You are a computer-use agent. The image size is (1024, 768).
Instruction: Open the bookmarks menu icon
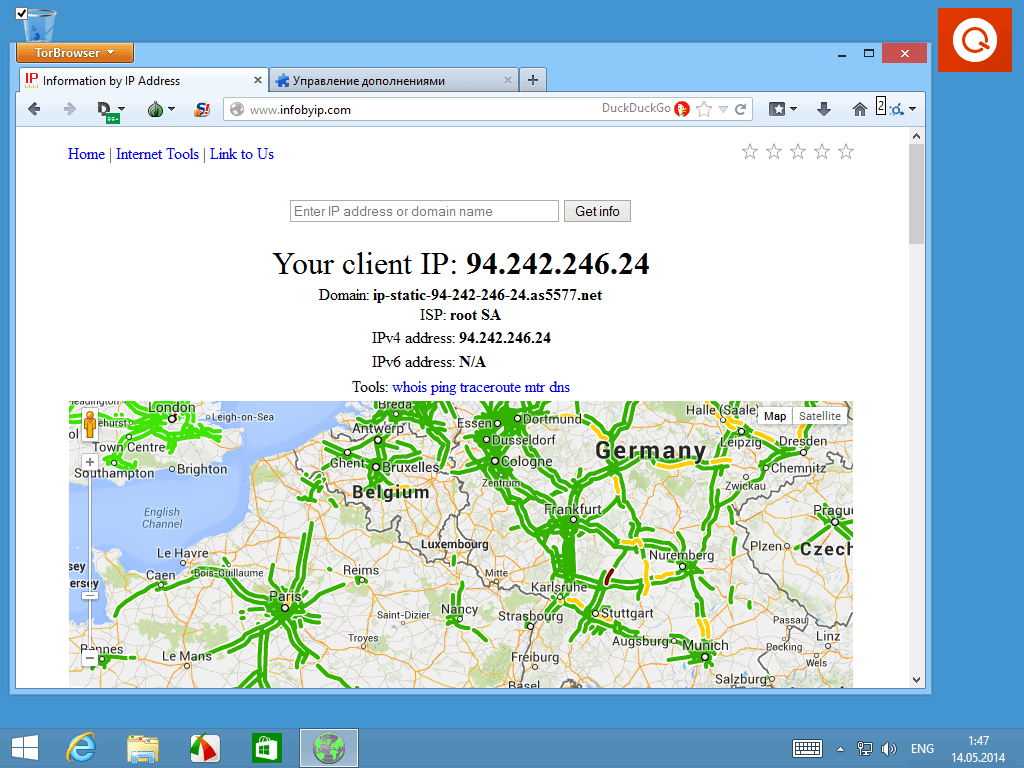(776, 109)
